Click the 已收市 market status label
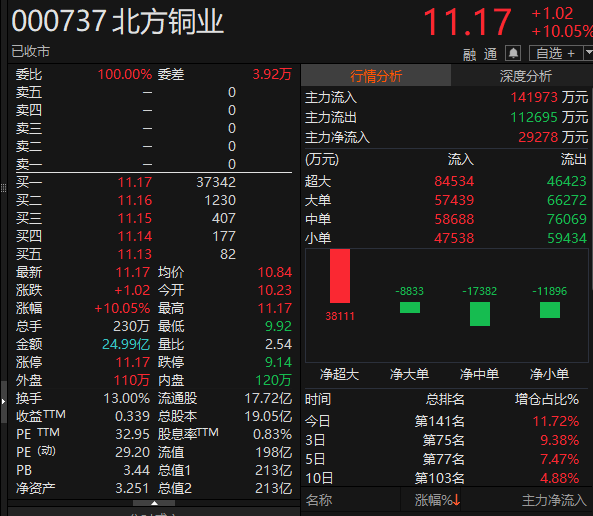The width and height of the screenshot is (593, 516). tap(31, 51)
